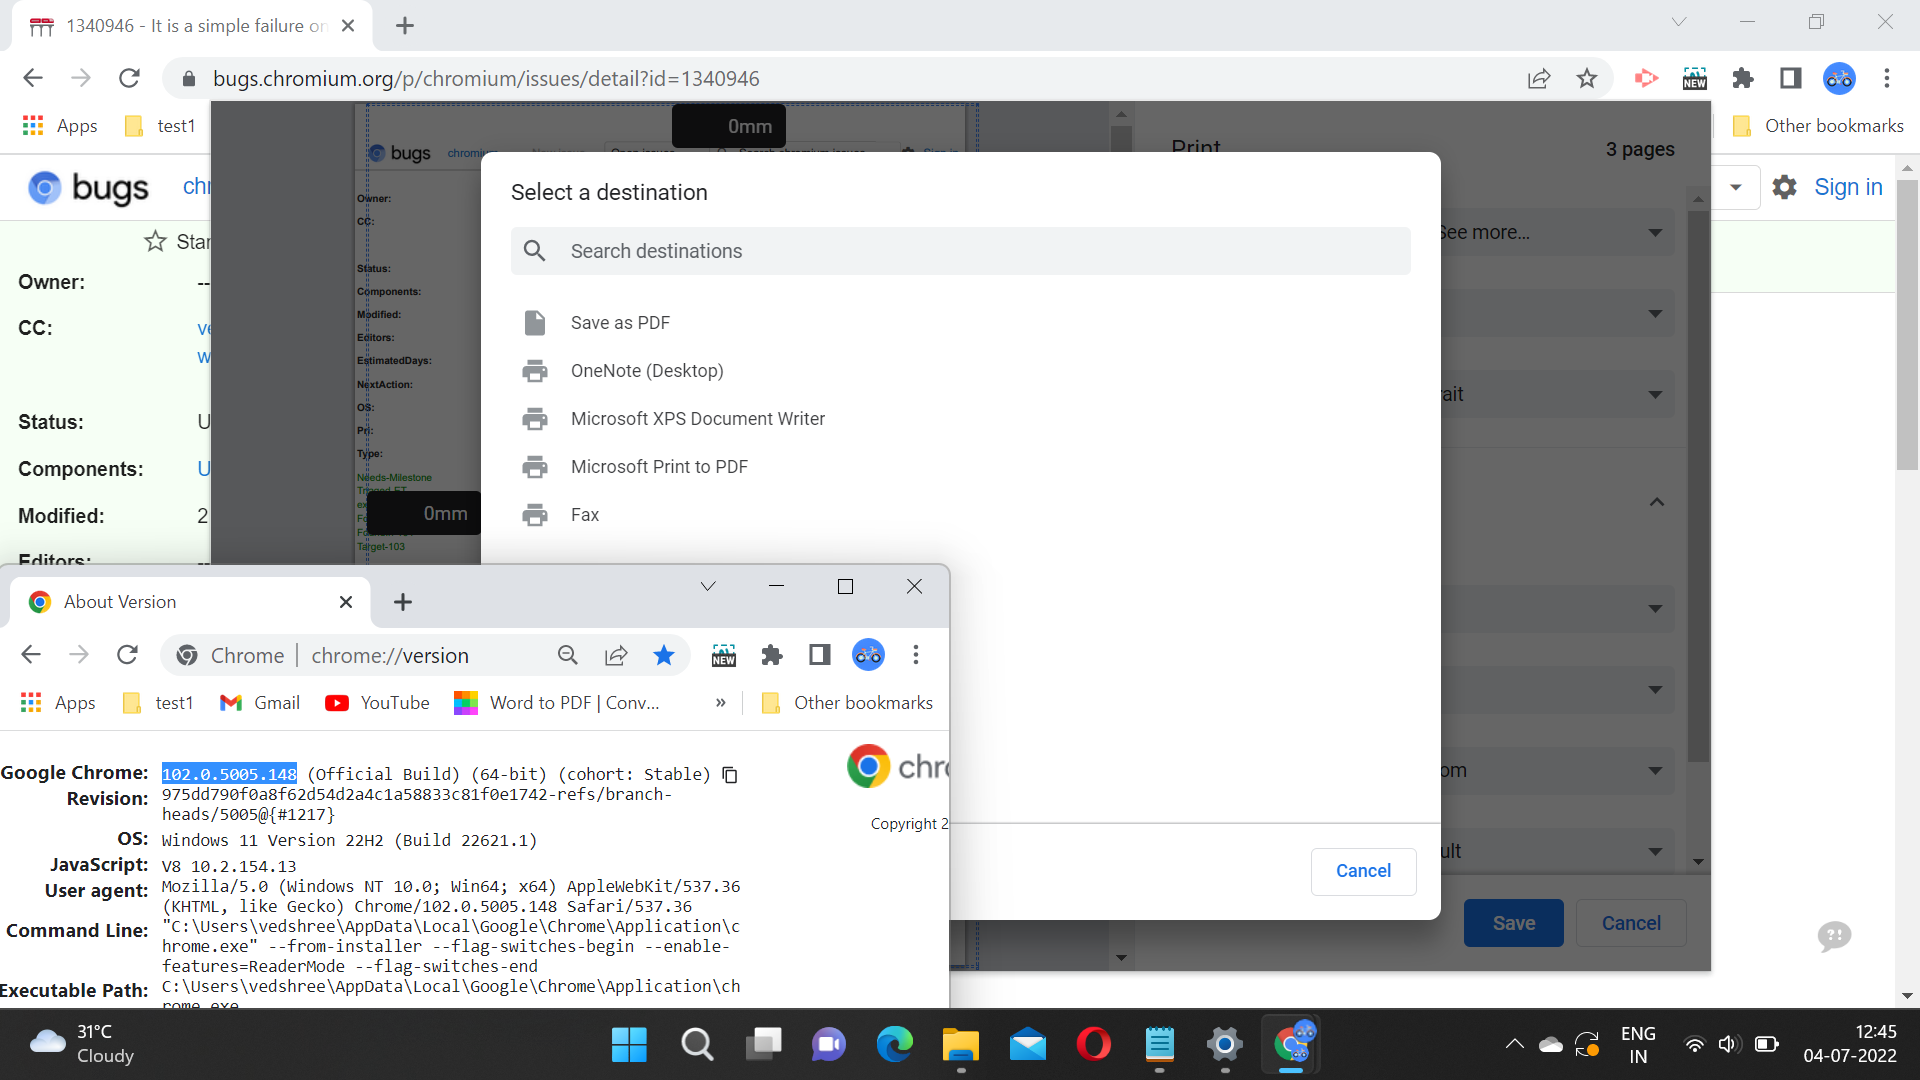
Task: Open Gmail bookmark
Action: [x=260, y=703]
